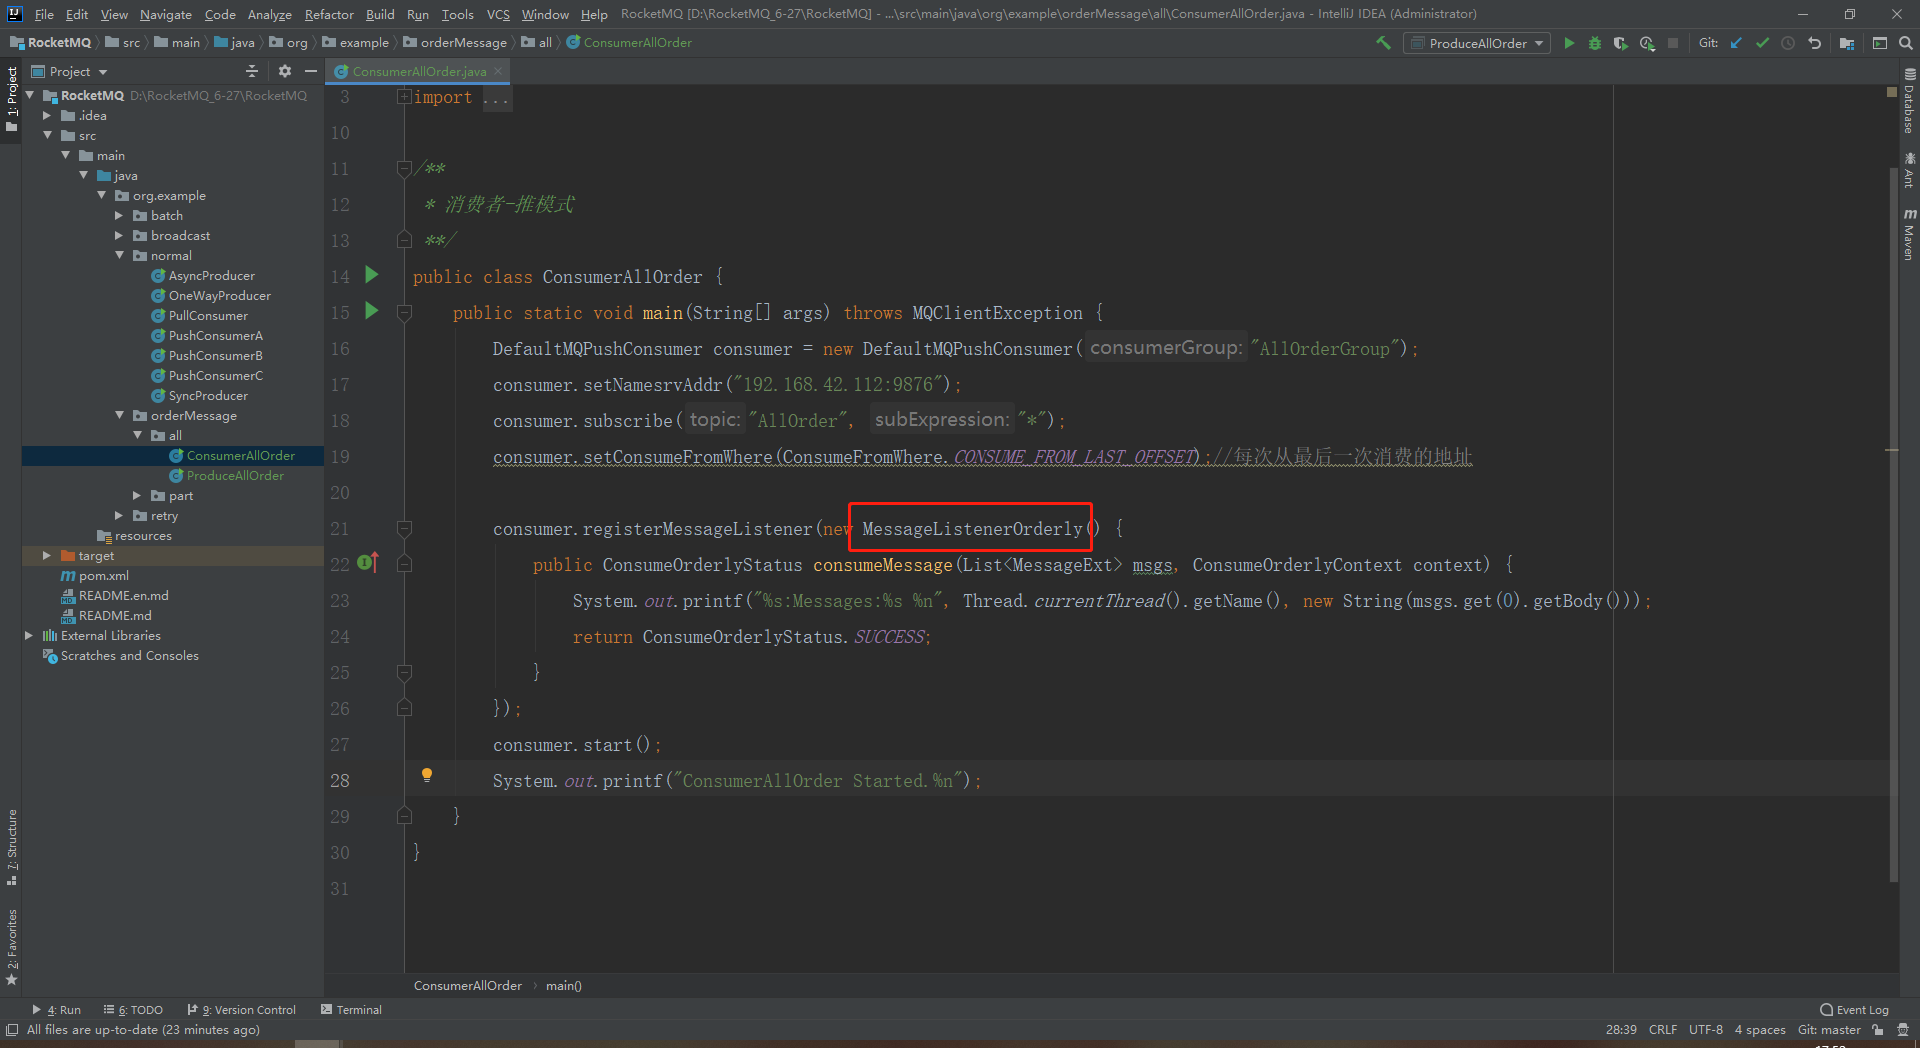Collapse the comment block fold arrow on line 11
Screen dimensions: 1920x1048
(404, 167)
